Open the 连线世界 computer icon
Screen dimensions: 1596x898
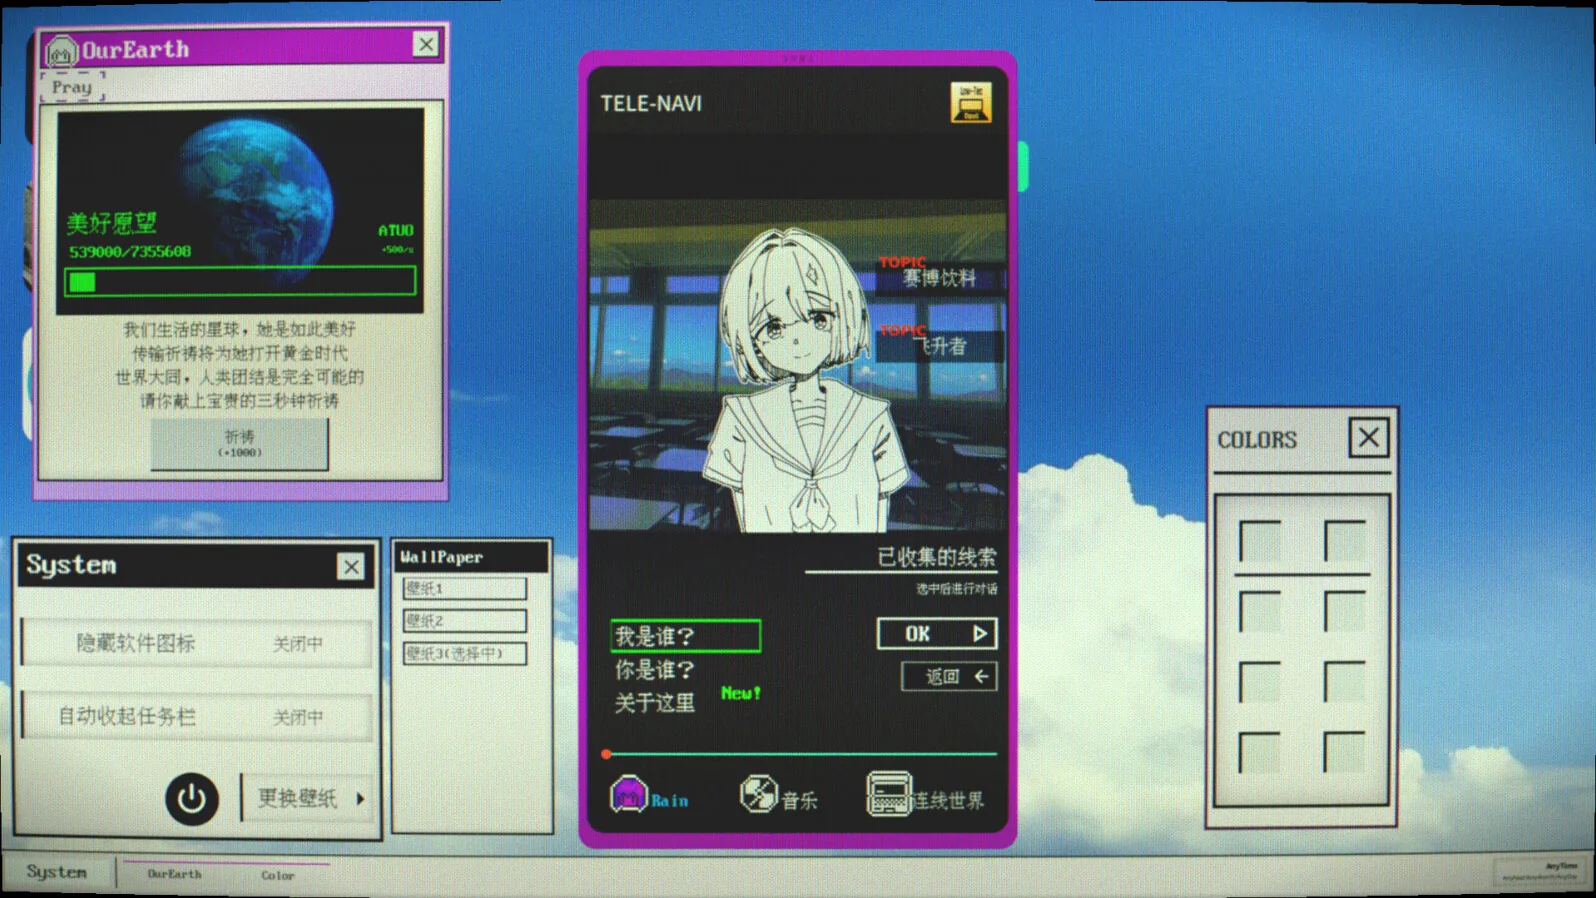tap(888, 794)
